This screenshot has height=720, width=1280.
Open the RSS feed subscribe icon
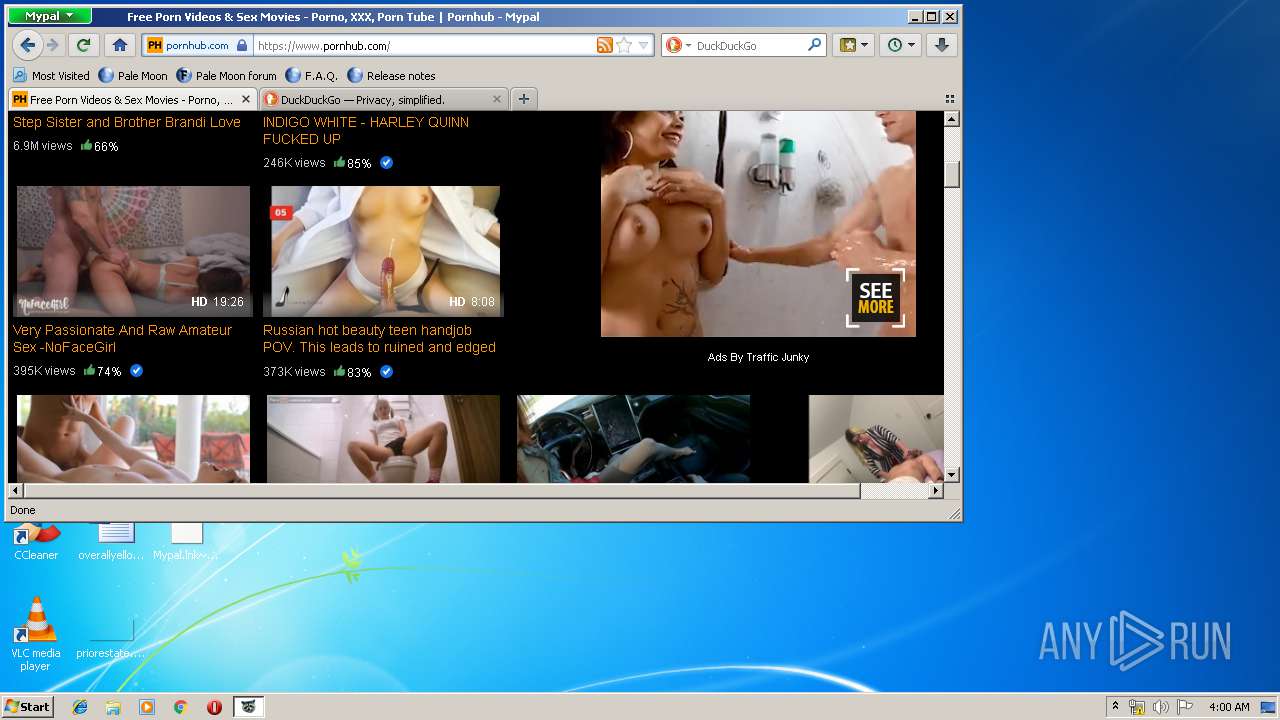tap(604, 45)
